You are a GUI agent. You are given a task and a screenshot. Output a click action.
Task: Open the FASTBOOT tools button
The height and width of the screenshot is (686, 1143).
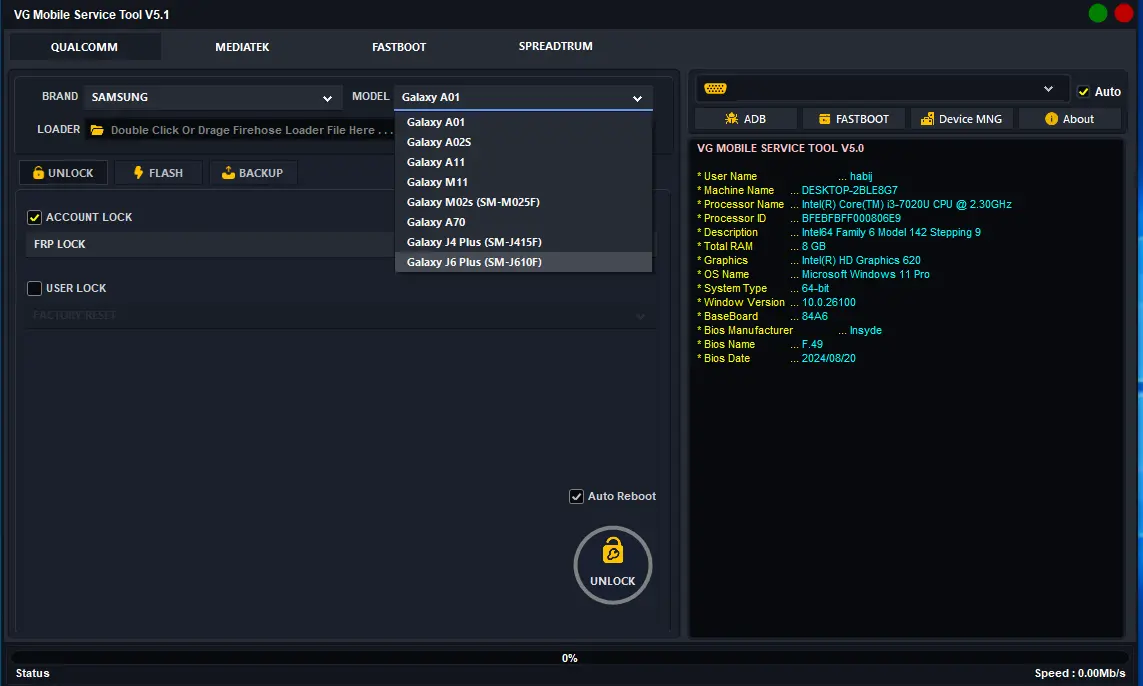pos(854,119)
